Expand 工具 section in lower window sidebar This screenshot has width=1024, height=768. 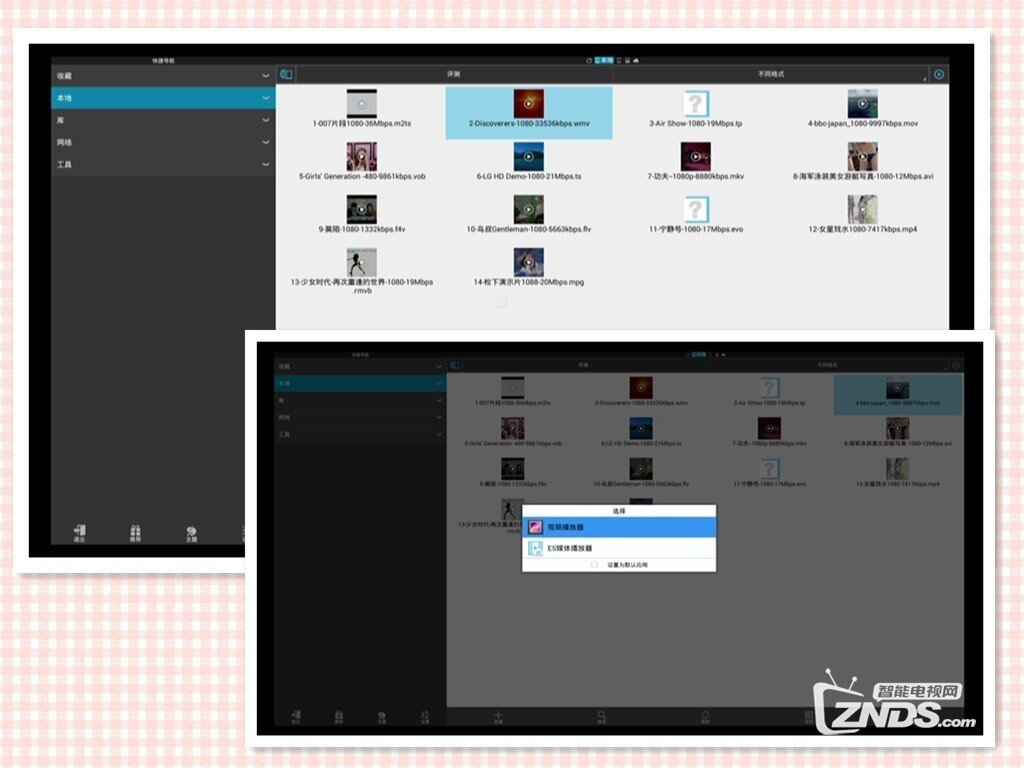tap(360, 434)
